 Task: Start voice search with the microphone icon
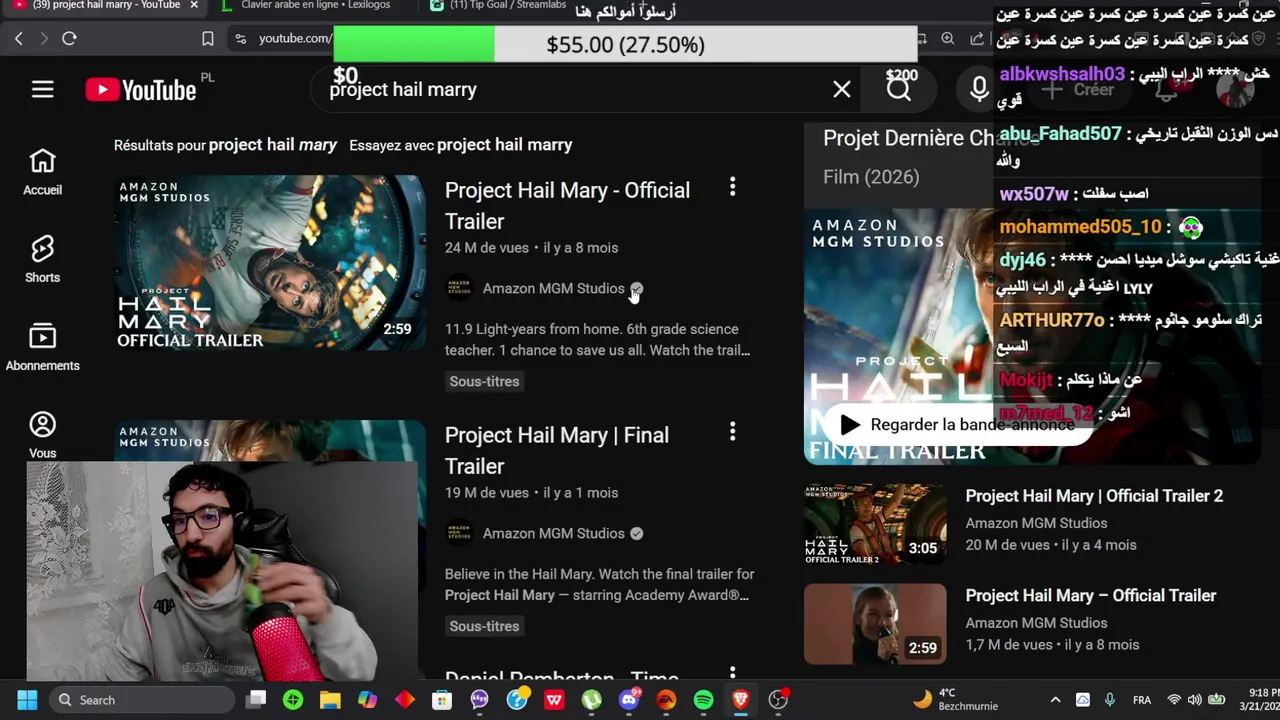pos(979,90)
